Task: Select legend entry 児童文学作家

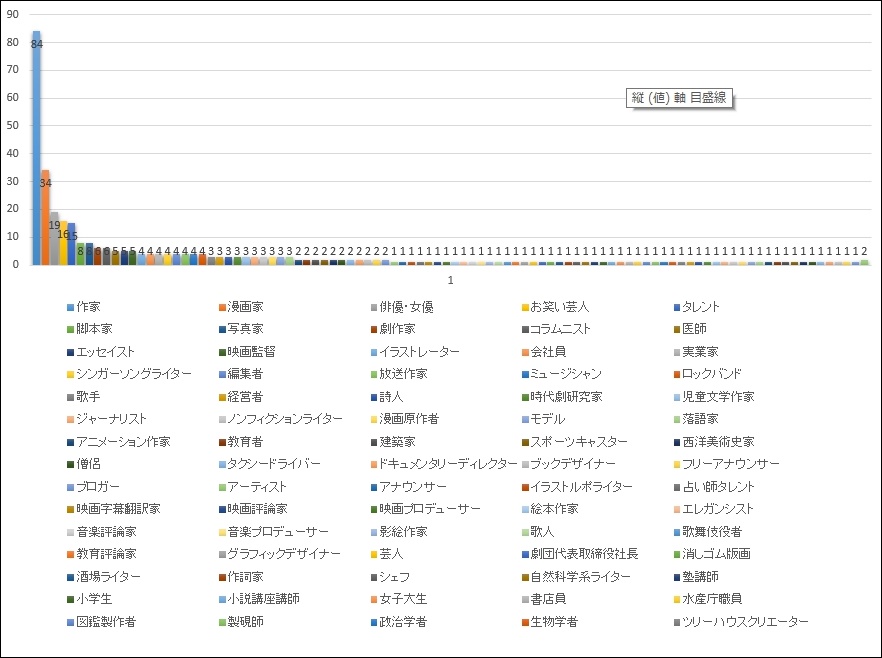Action: coord(714,397)
